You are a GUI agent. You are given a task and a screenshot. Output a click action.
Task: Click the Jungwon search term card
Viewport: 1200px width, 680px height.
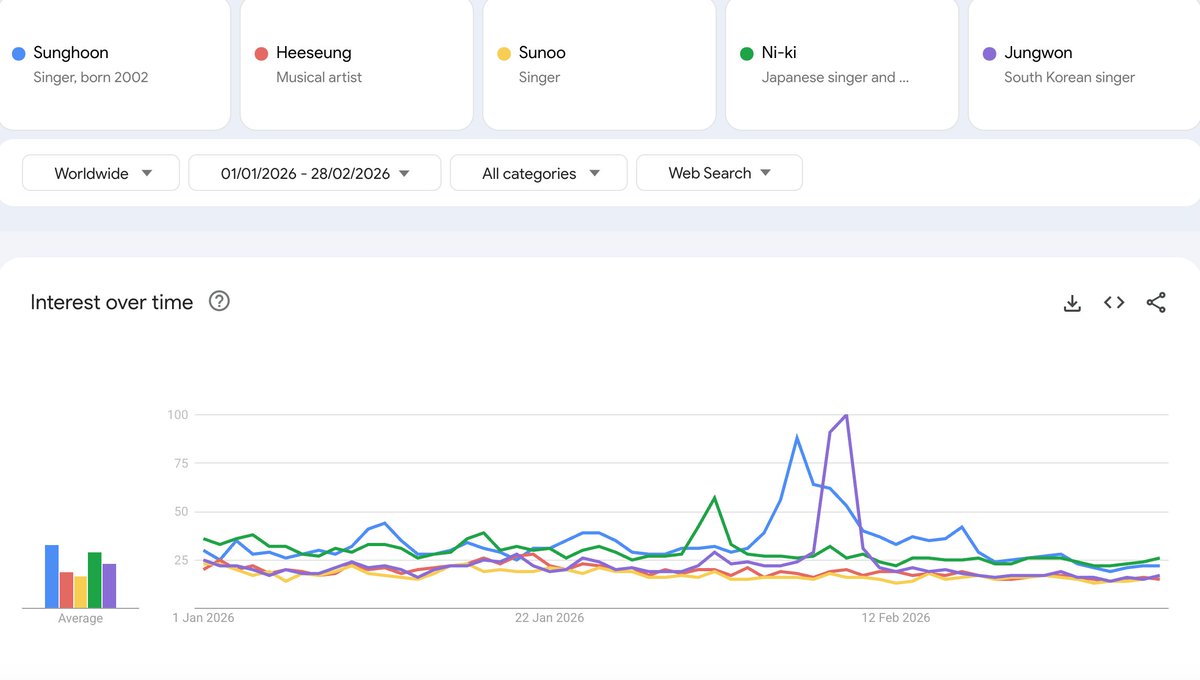coord(1083,64)
